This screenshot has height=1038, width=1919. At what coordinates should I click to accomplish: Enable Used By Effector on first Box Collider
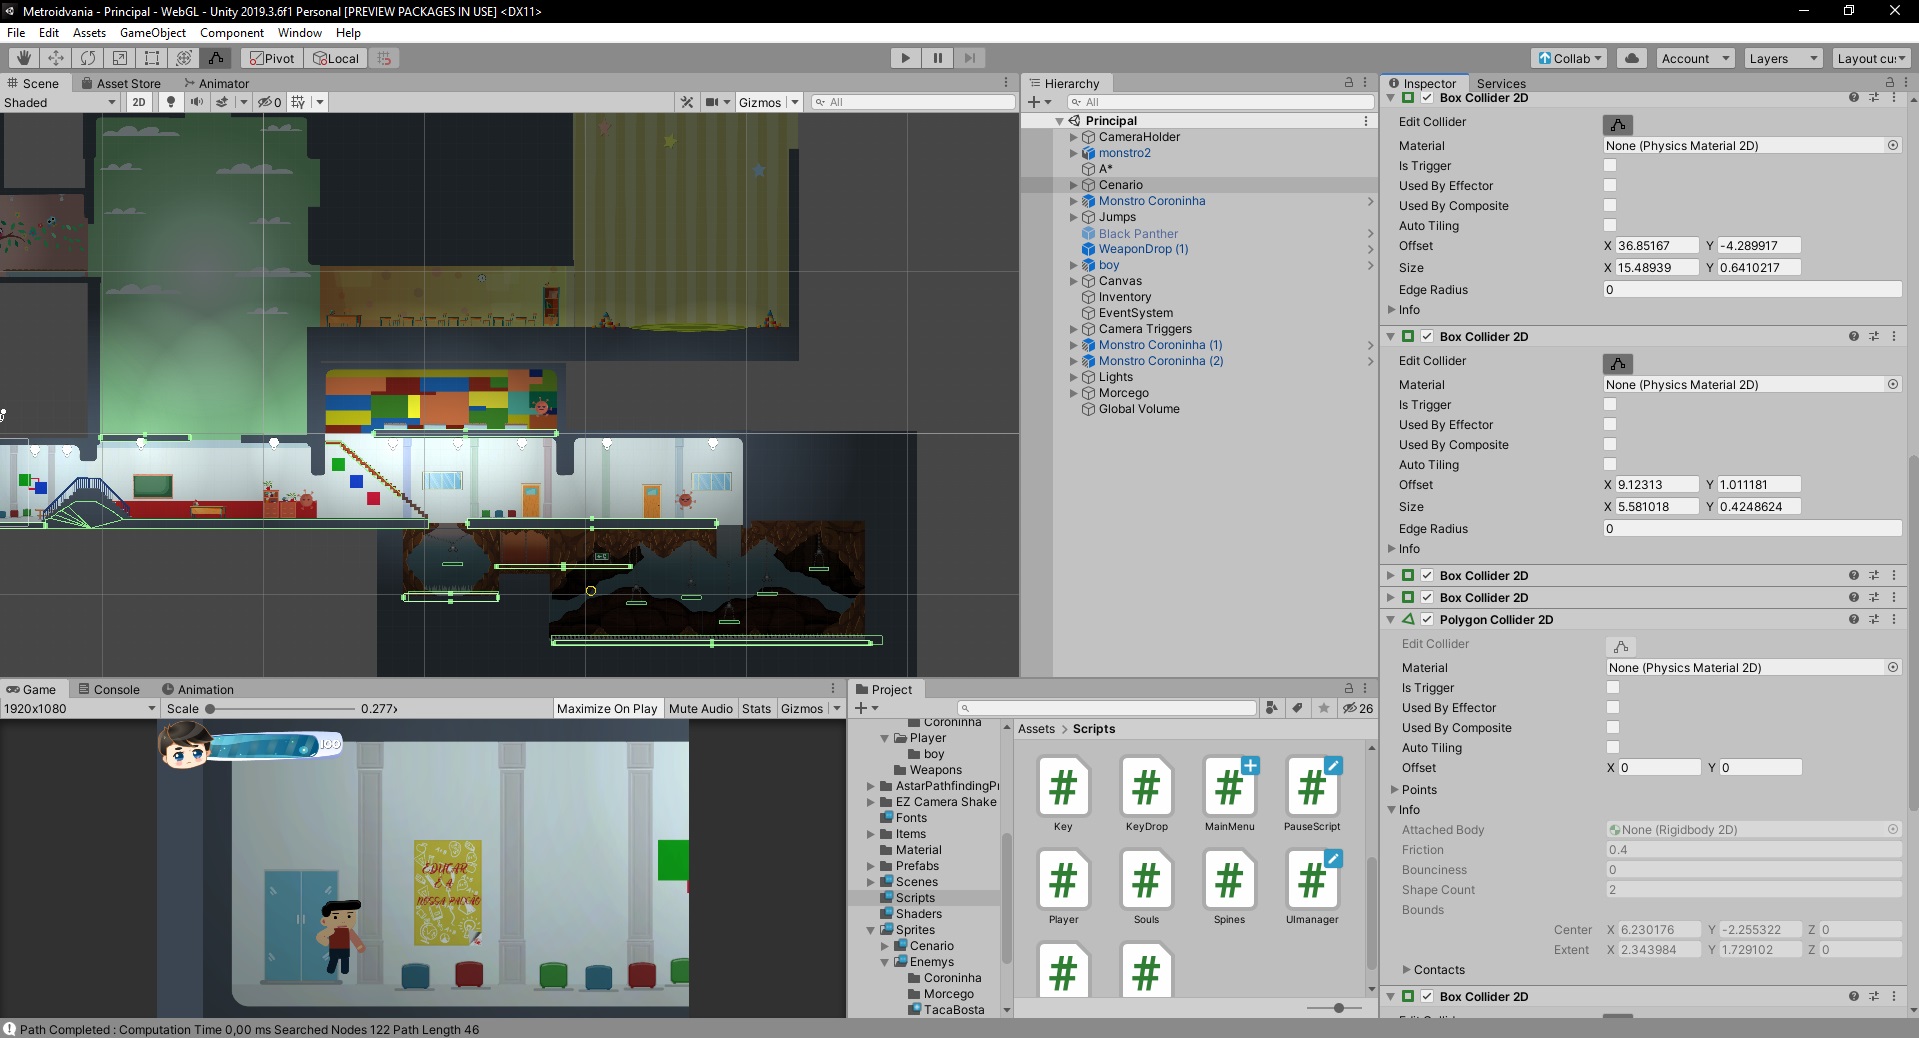1610,185
